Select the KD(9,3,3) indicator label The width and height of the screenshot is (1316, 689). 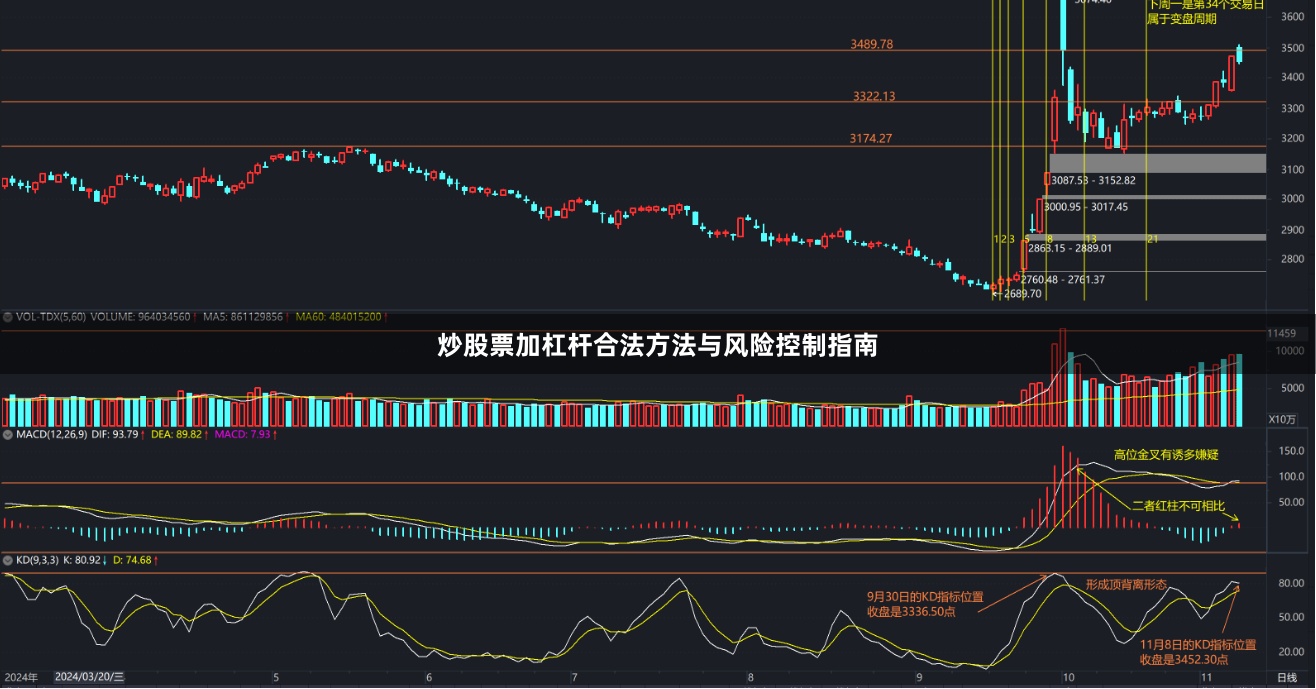tap(37, 560)
